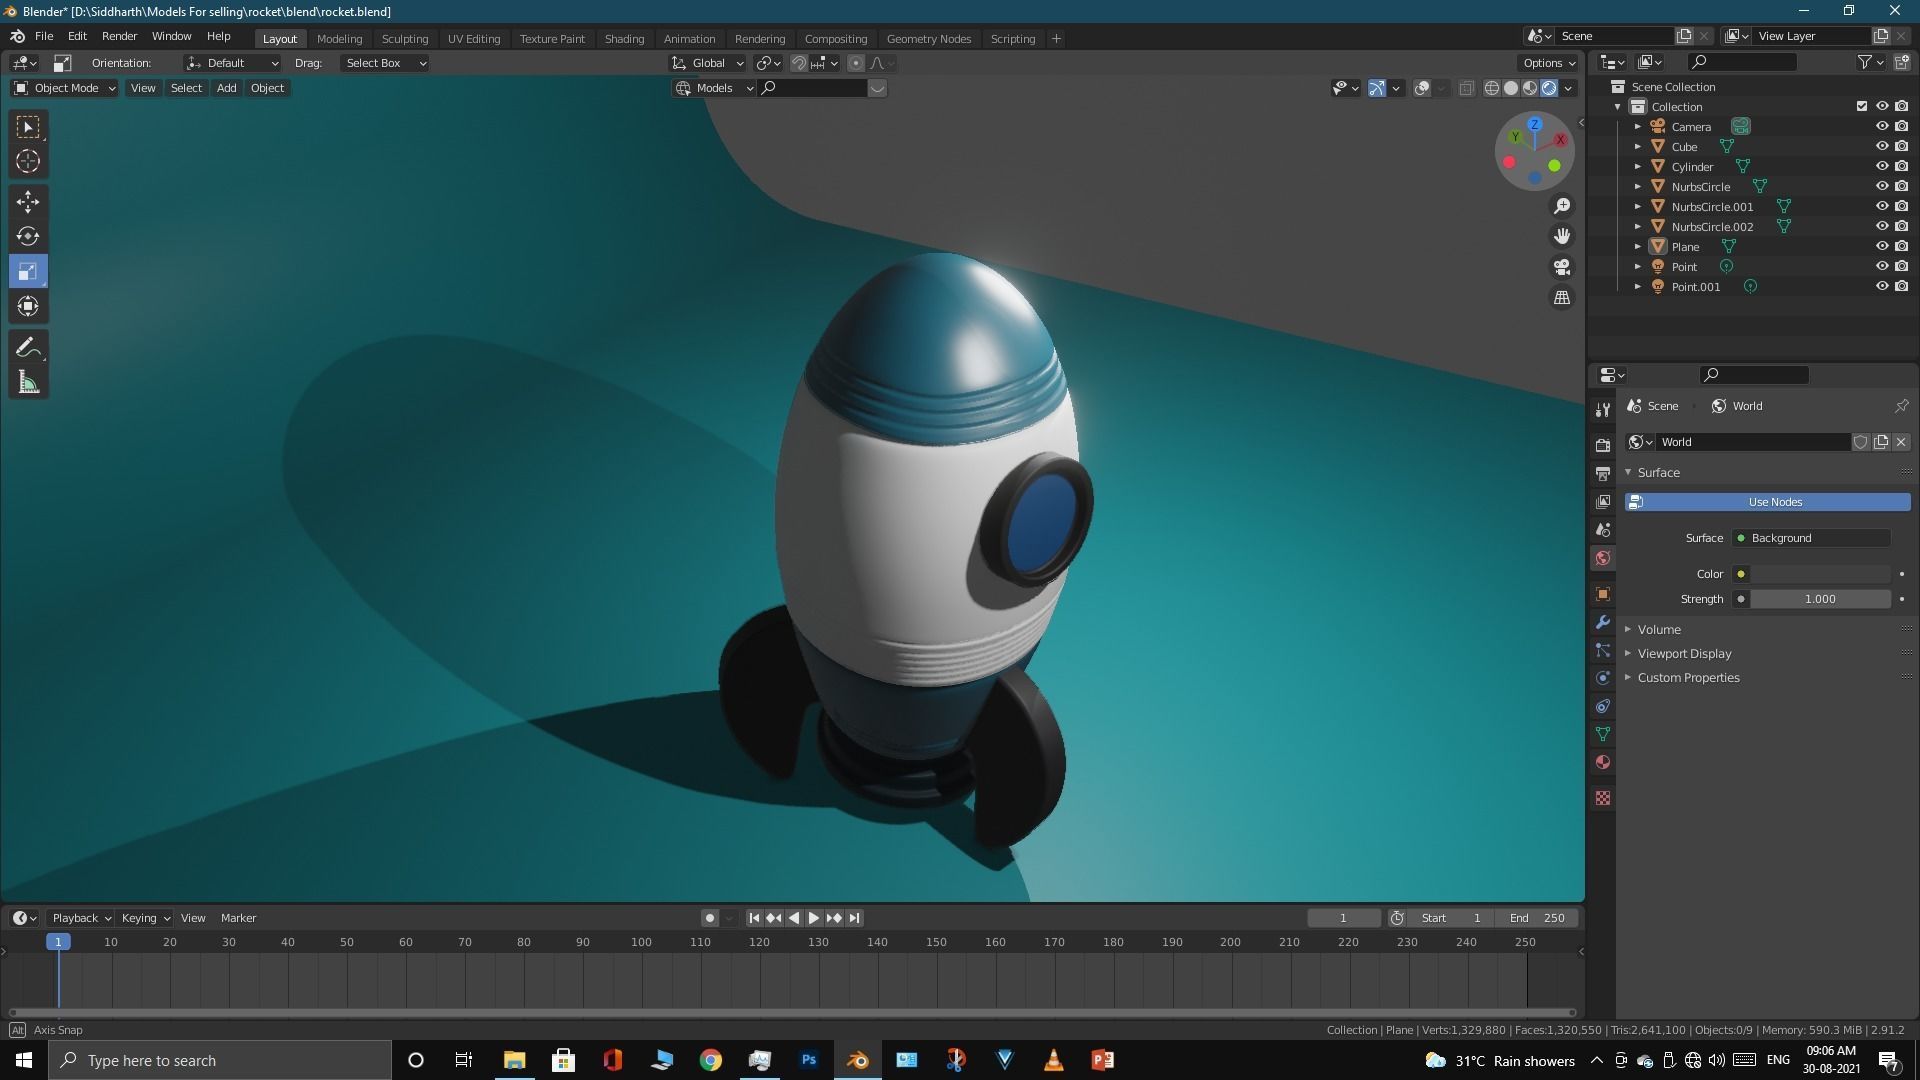The height and width of the screenshot is (1080, 1920).
Task: Toggle Plane object visibility eye
Action: point(1881,246)
